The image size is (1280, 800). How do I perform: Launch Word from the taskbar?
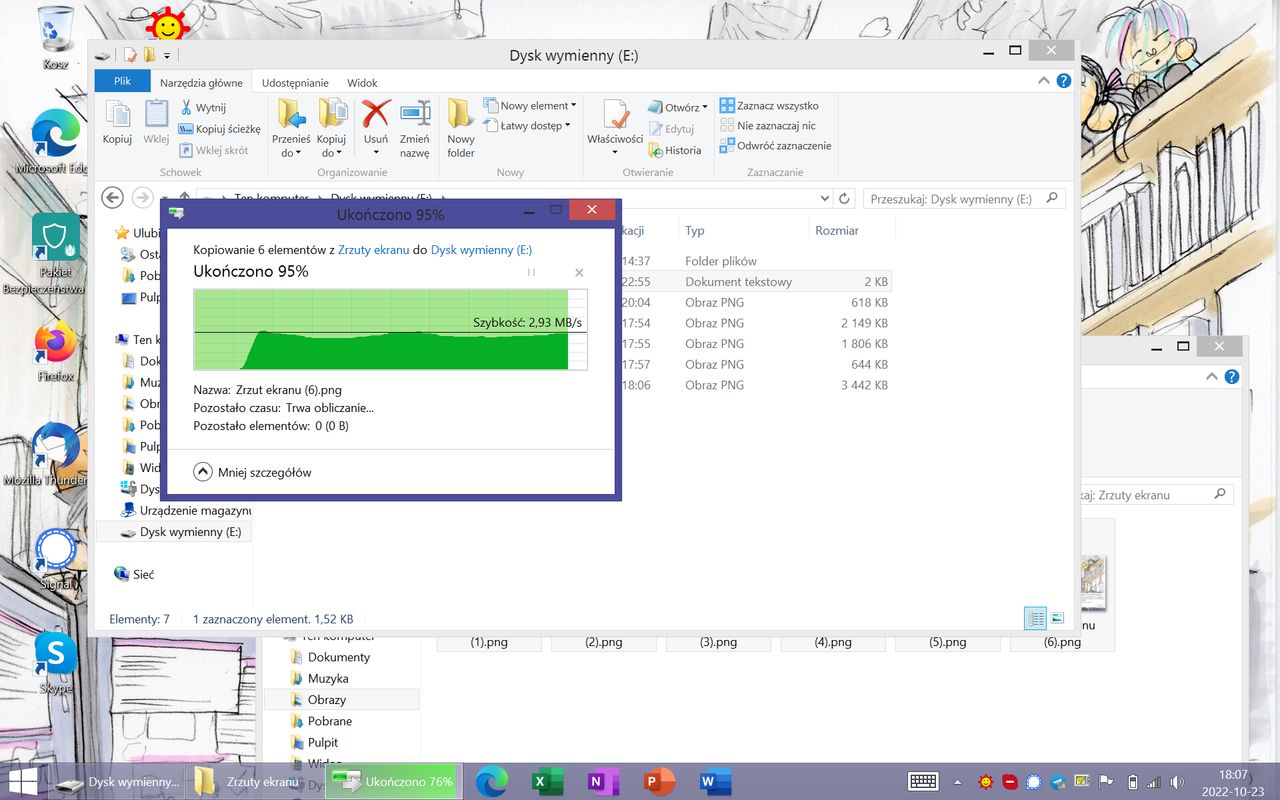(x=715, y=781)
